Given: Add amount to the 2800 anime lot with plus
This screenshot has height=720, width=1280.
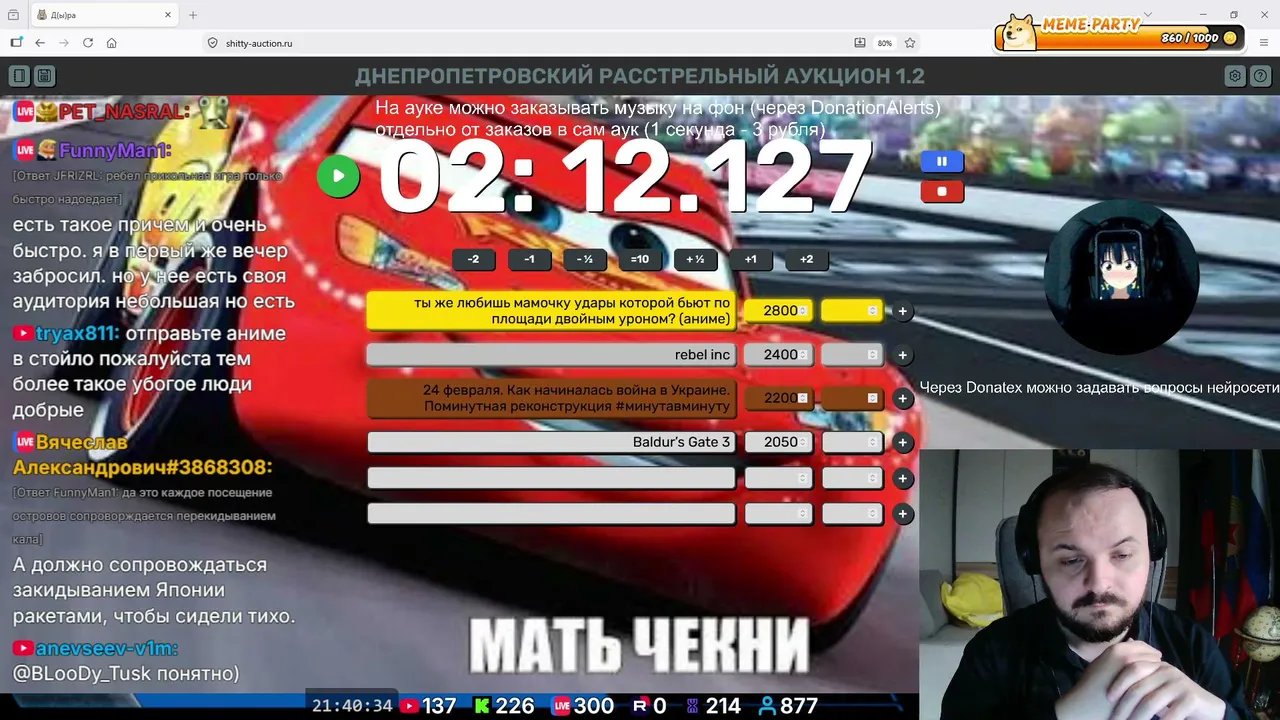Looking at the screenshot, I should [902, 311].
